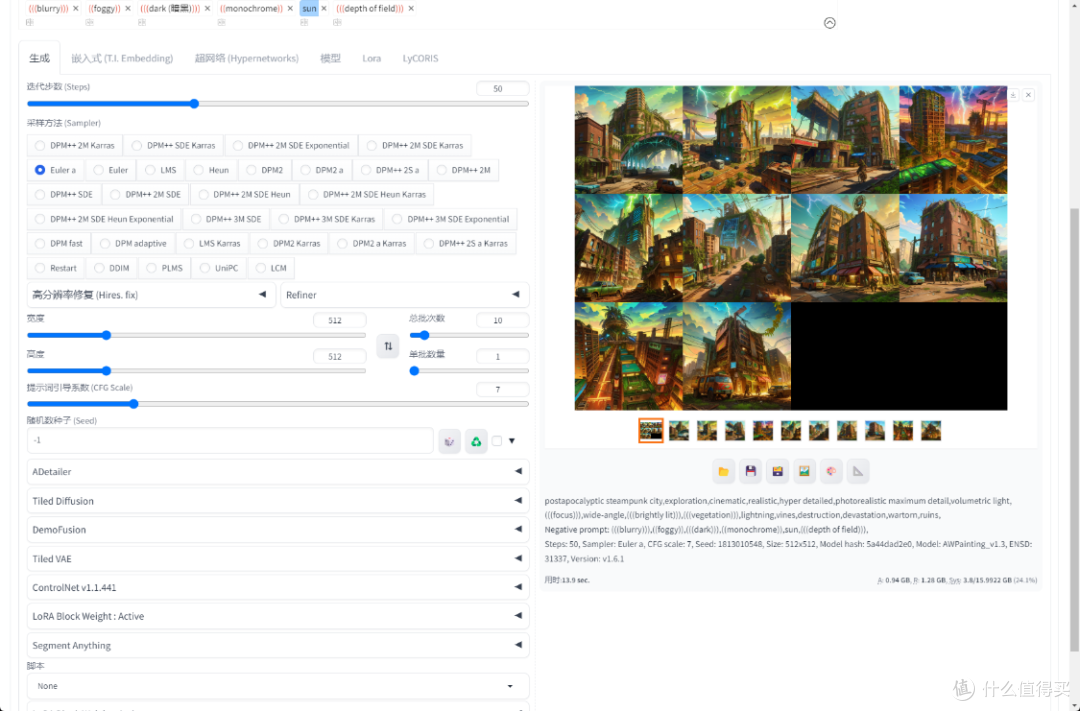1080x711 pixels.
Task: Switch to the Lora tab
Action: [x=371, y=59]
